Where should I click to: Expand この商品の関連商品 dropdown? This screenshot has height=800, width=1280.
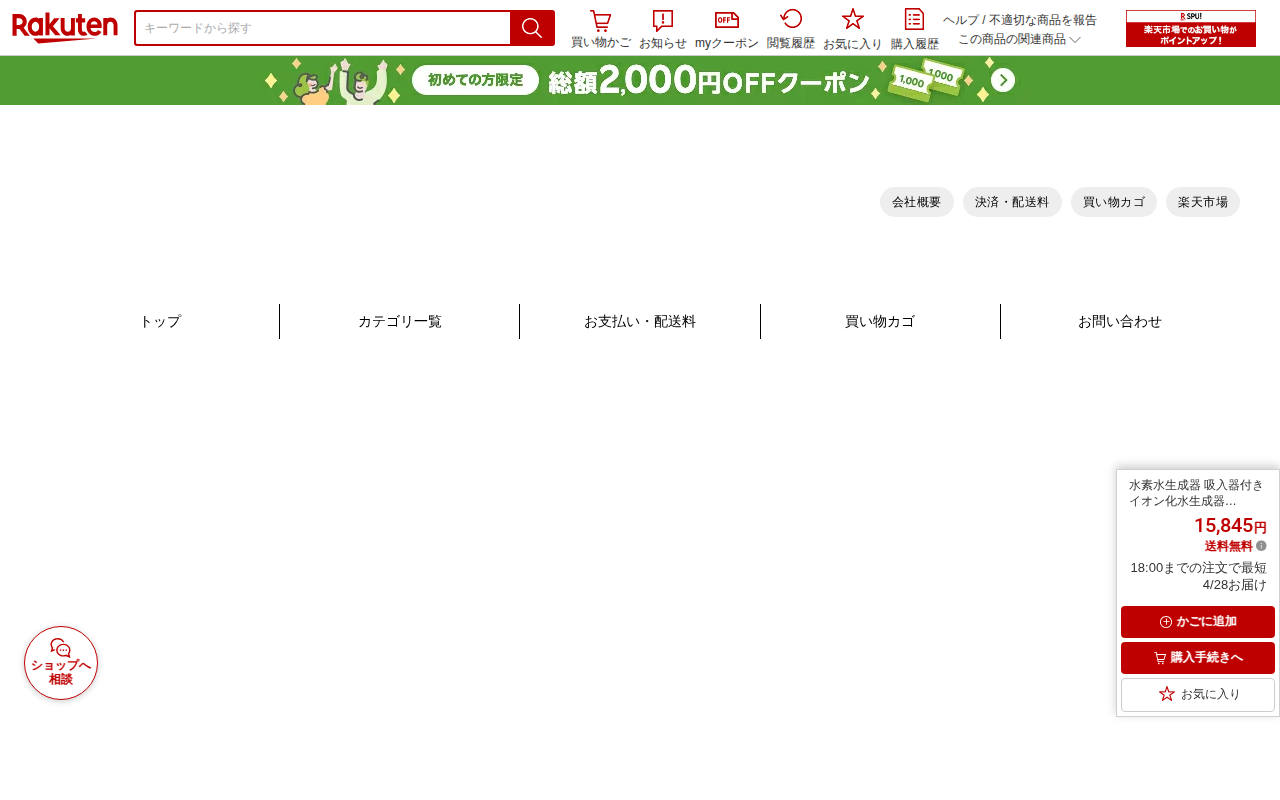(x=1019, y=39)
